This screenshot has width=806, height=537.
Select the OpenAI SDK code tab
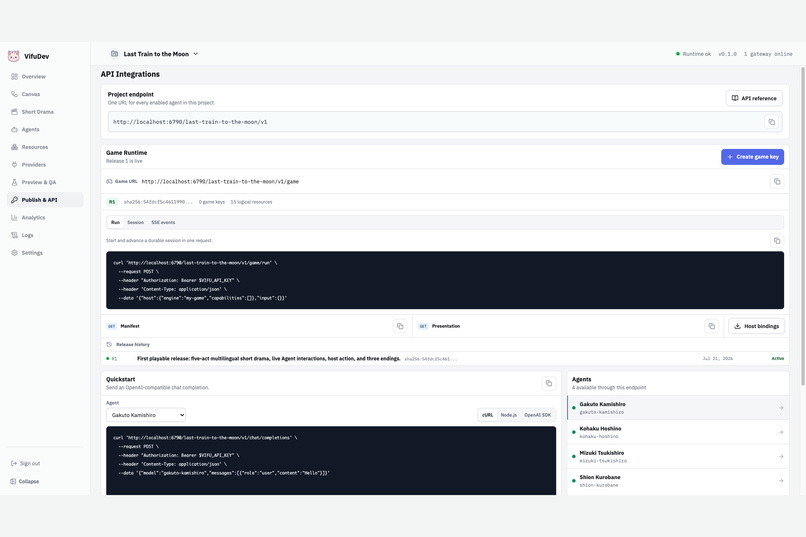(x=537, y=415)
